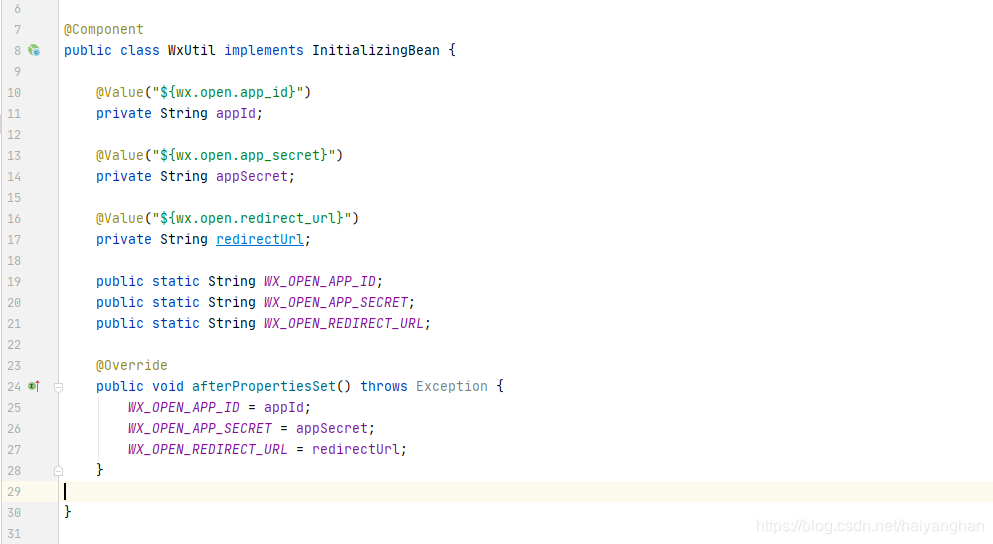This screenshot has height=544, width=993.
Task: Click the appId field declaration on line 11
Action: point(236,113)
